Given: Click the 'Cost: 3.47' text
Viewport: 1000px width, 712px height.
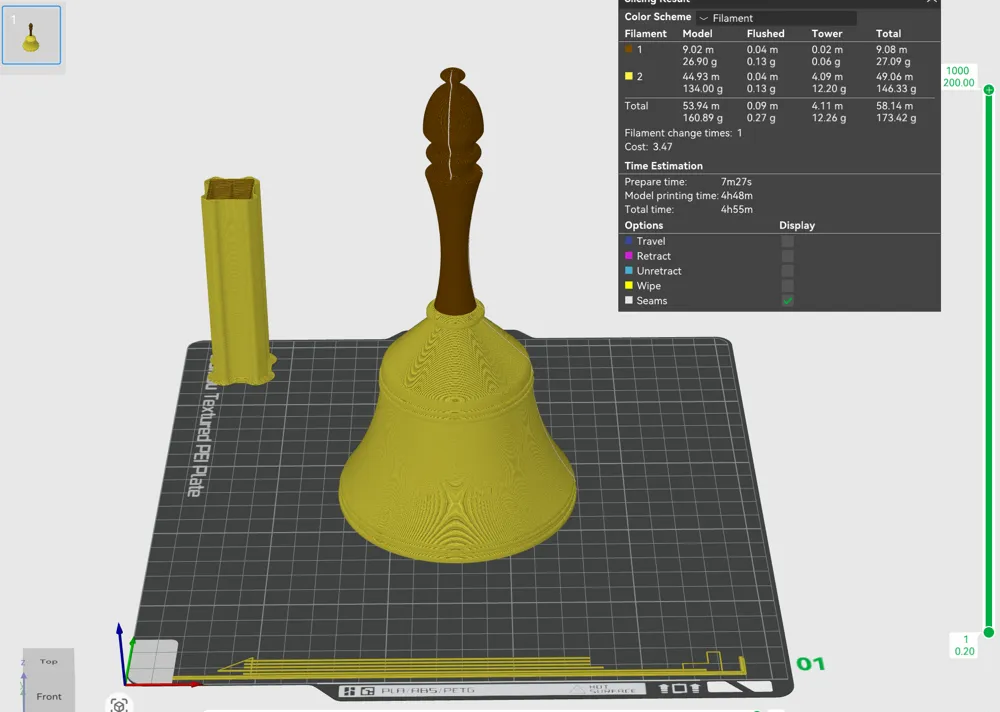Looking at the screenshot, I should tap(648, 146).
